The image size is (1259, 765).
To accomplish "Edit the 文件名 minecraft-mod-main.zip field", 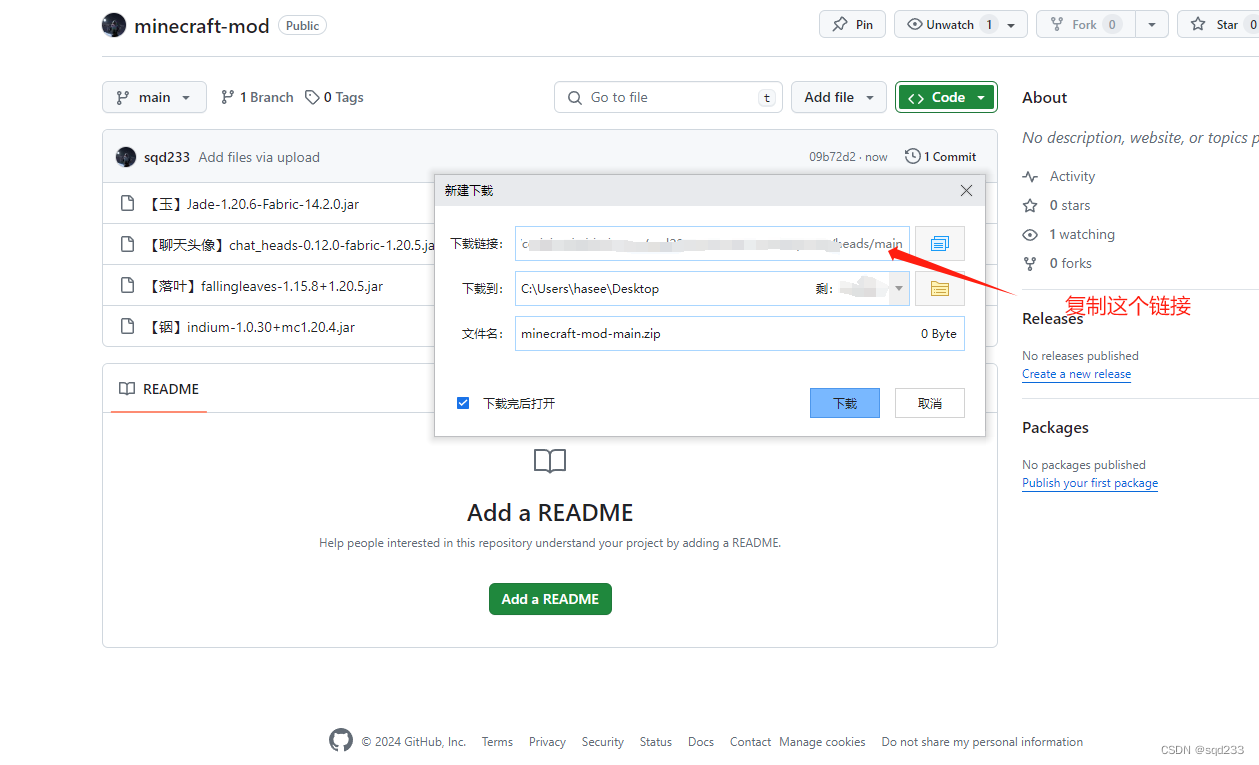I will coord(740,334).
